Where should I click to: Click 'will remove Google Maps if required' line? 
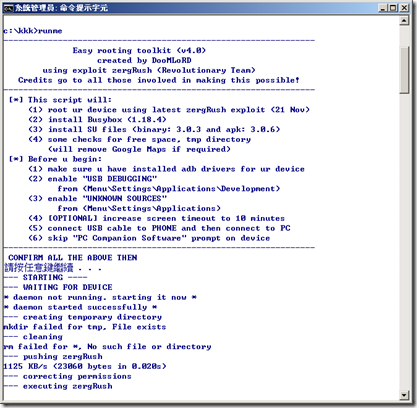click(x=139, y=149)
